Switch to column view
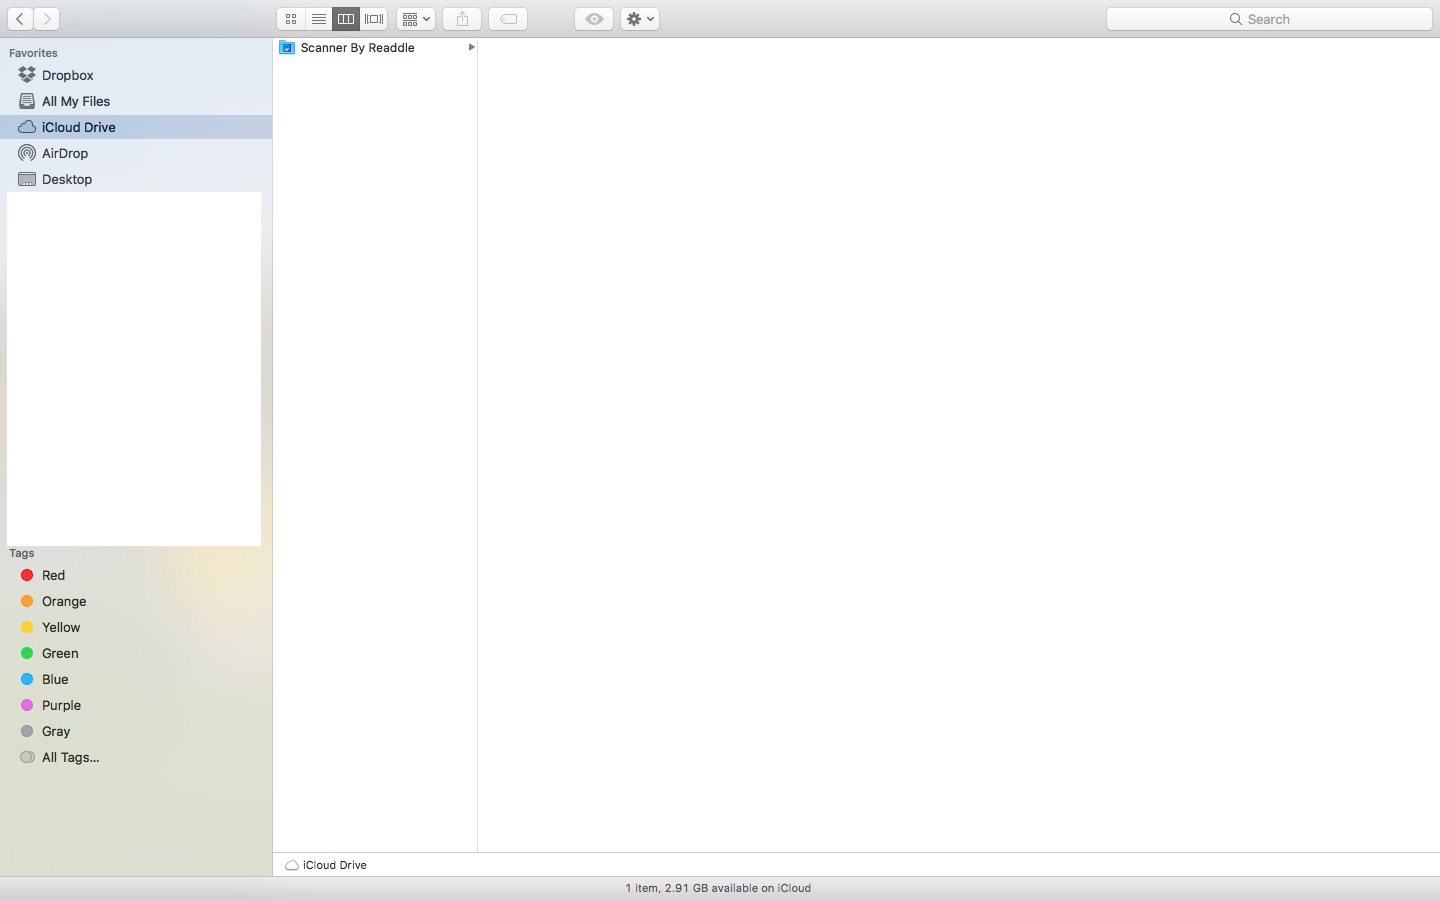The height and width of the screenshot is (900, 1440). (x=346, y=19)
